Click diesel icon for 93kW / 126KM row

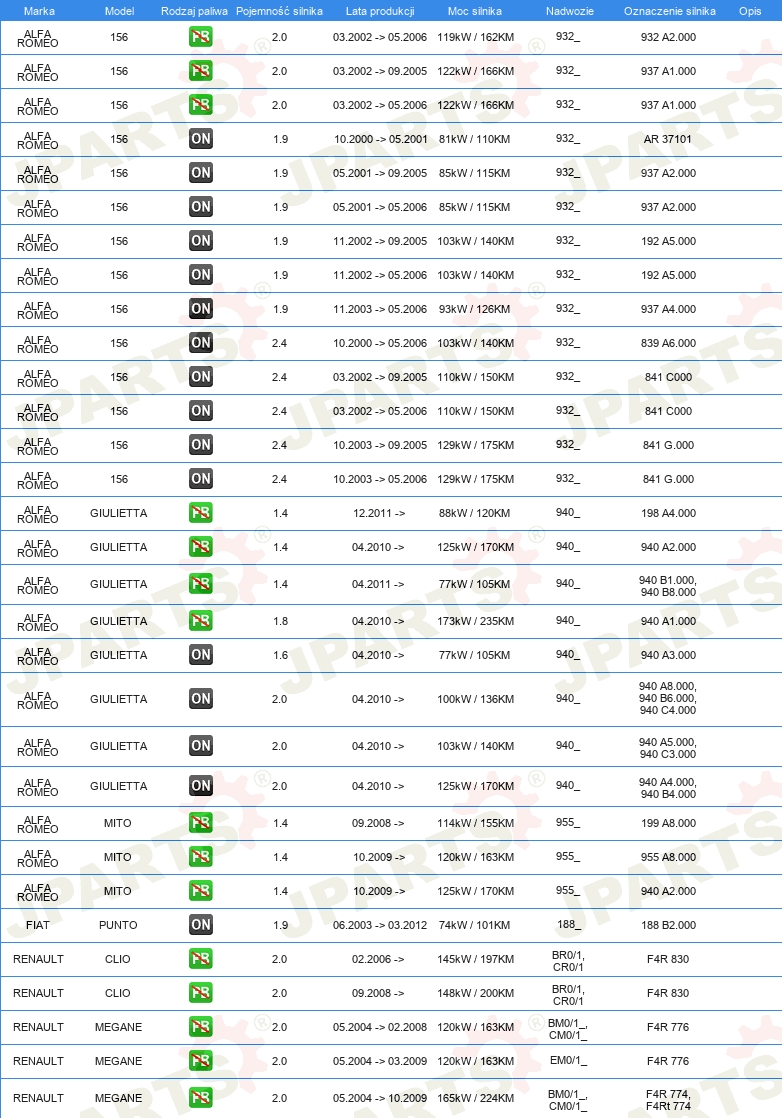201,309
